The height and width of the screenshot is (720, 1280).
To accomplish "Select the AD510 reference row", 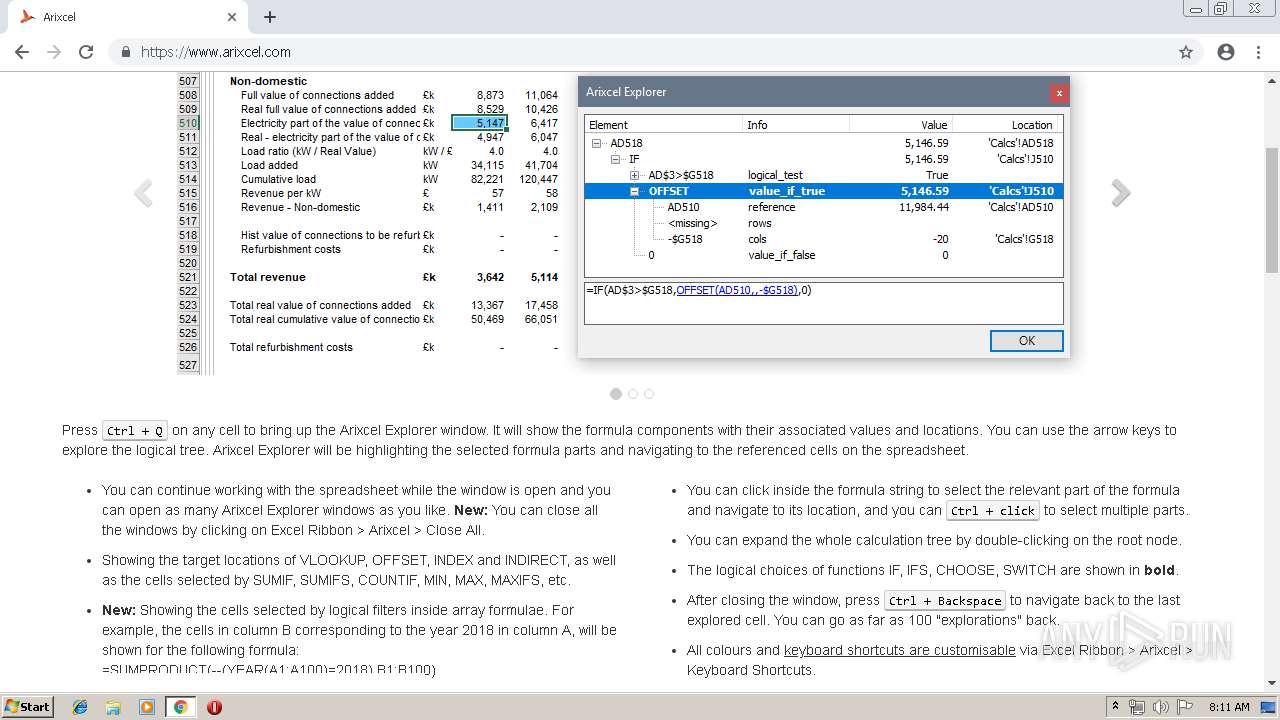I will tap(823, 207).
